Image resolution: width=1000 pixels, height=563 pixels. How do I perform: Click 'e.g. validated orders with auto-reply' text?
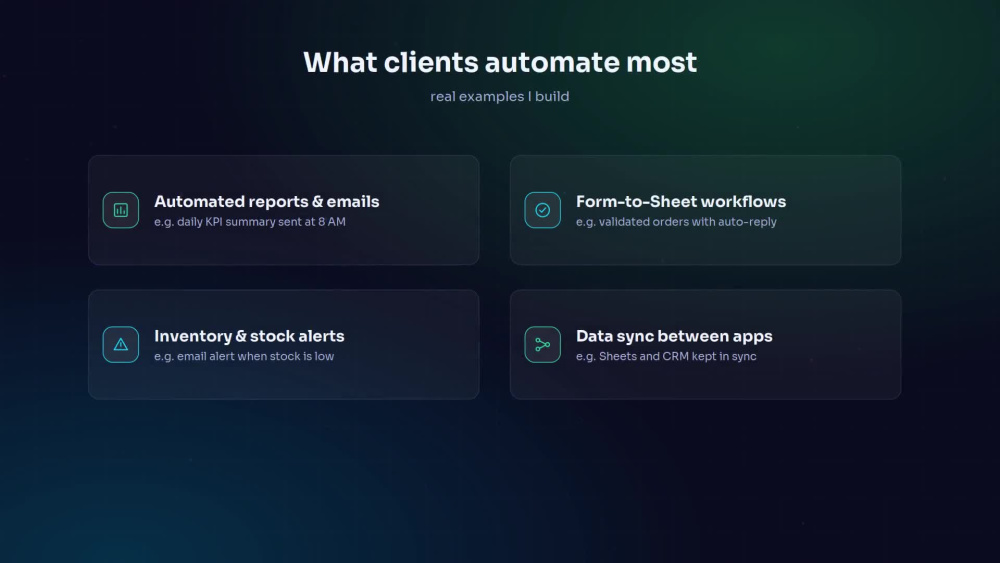point(676,222)
